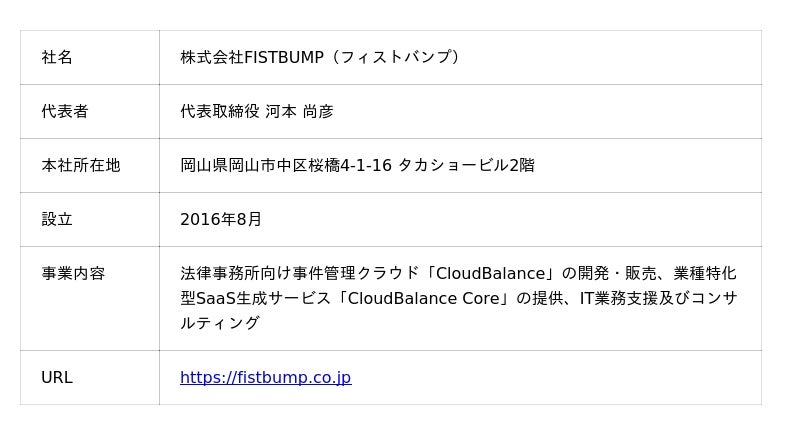Viewport: 800px width, 435px height.
Task: Click the 株式会社FISTBUMP company name text
Action: (x=252, y=58)
